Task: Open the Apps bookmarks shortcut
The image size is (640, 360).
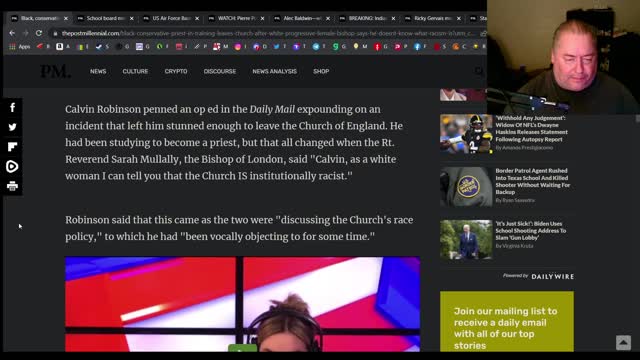Action: tap(20, 47)
